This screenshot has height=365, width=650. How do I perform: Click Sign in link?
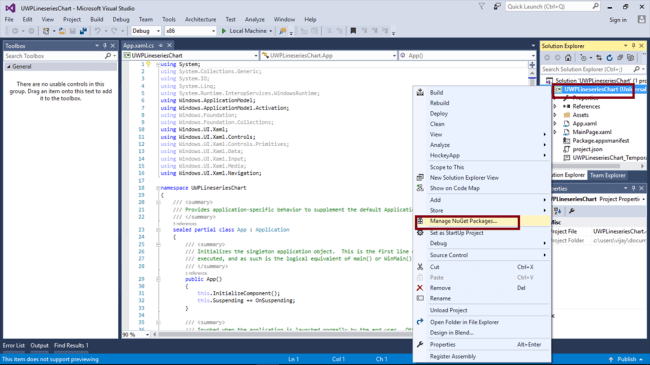(x=618, y=20)
